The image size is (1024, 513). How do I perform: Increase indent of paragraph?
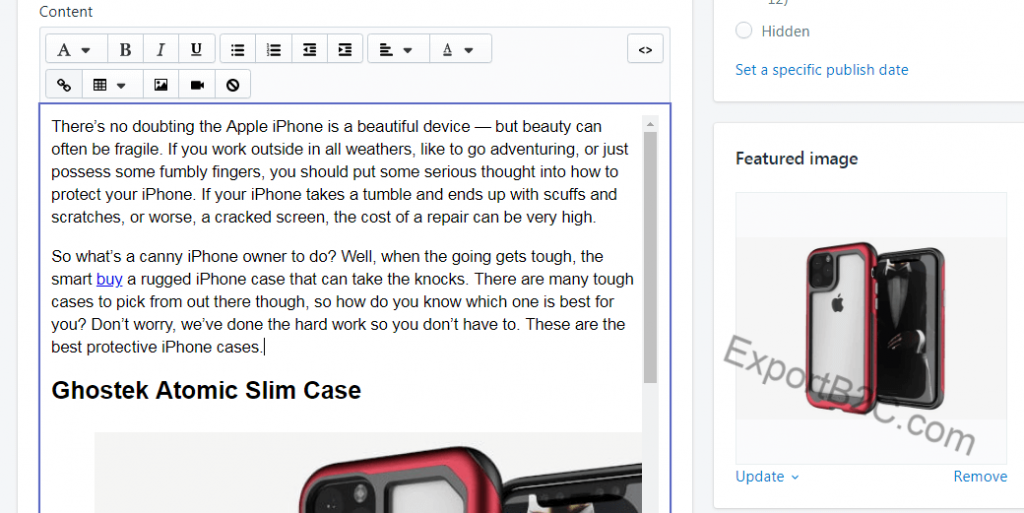(345, 49)
